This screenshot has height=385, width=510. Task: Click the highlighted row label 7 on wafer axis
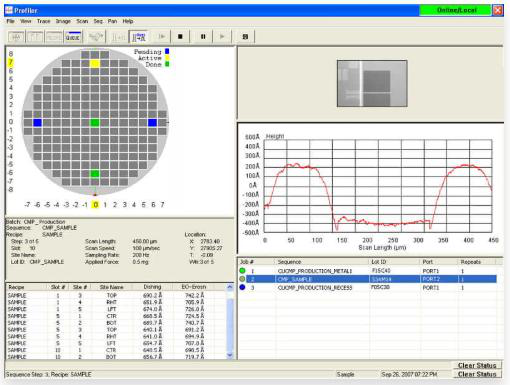pyautogui.click(x=11, y=62)
